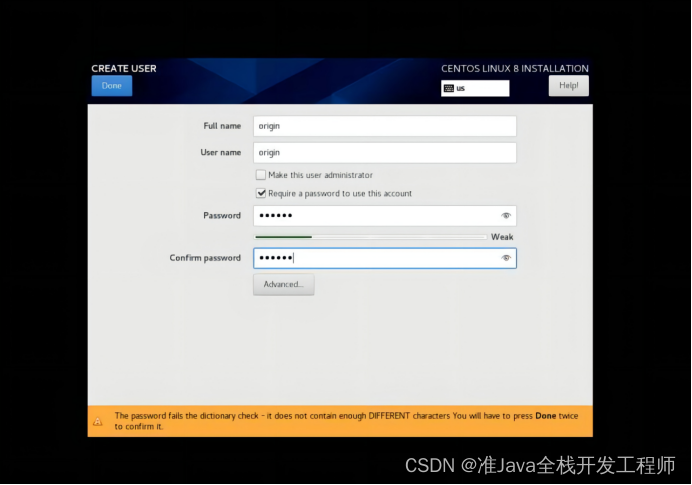
Task: Click the Weak strength label
Action: coord(502,237)
